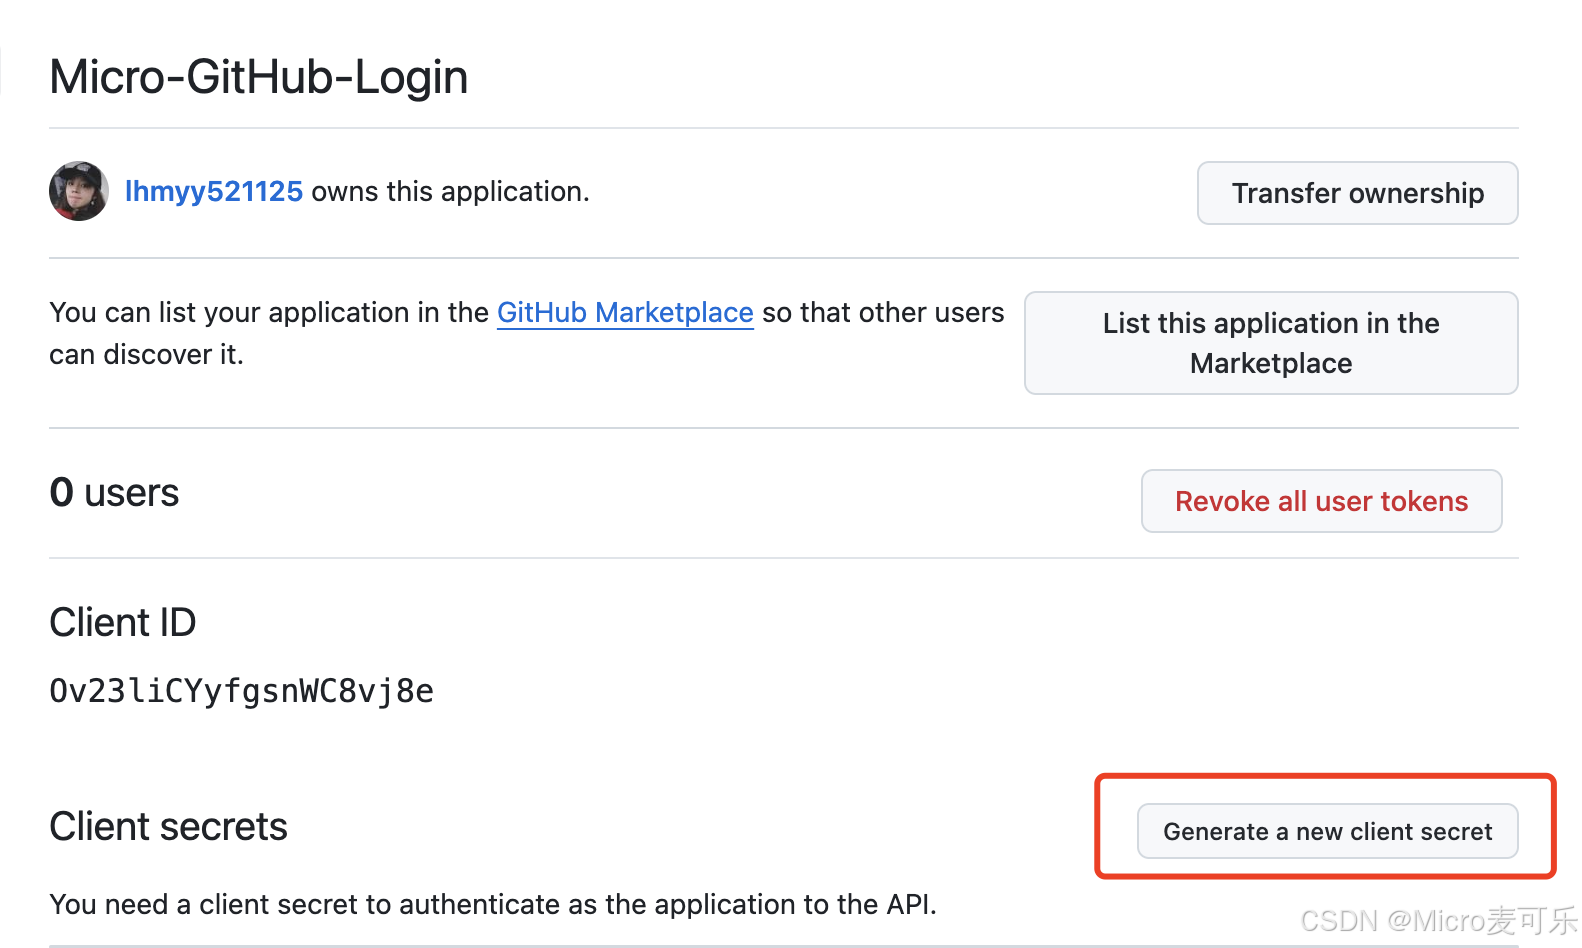Select the Client ID value Ov23liCYyfgsnWC8vj8e
1582x948 pixels.
[x=242, y=691]
